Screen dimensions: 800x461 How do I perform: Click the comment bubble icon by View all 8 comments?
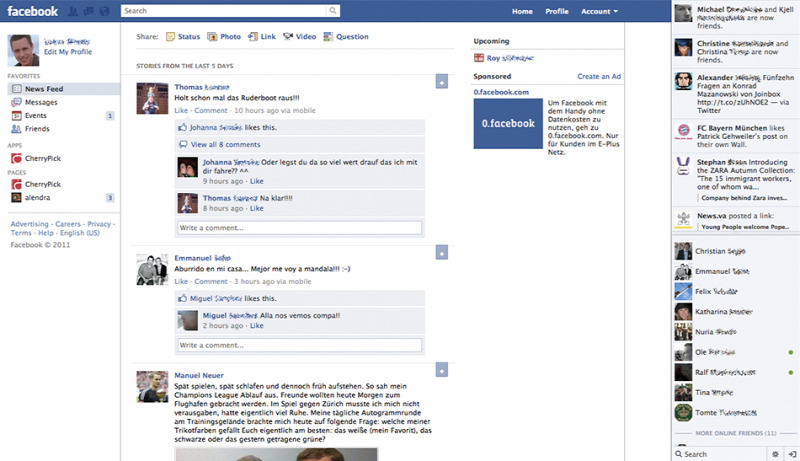click(183, 145)
